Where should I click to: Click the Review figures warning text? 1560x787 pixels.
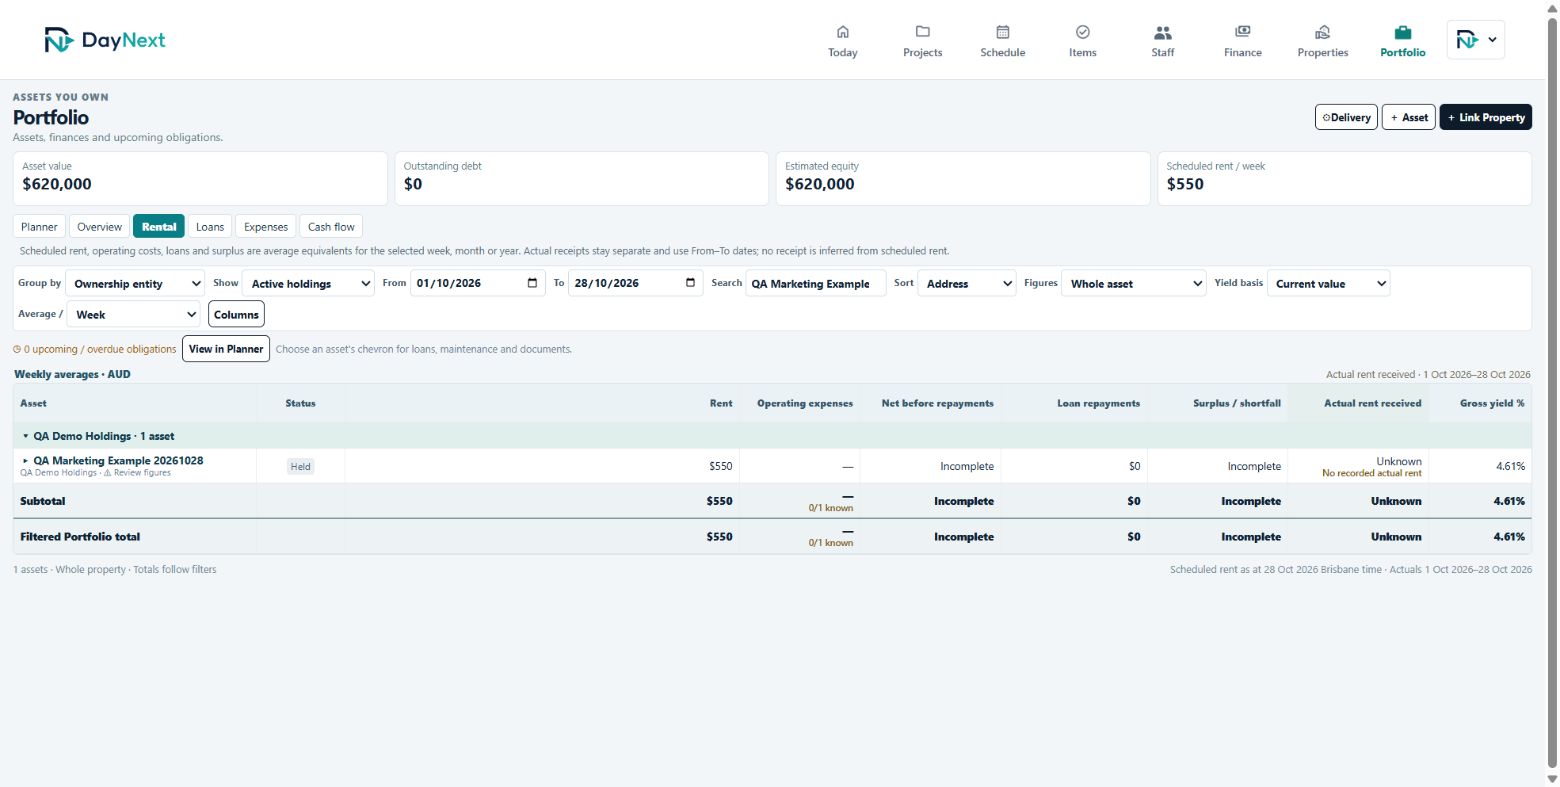point(137,473)
